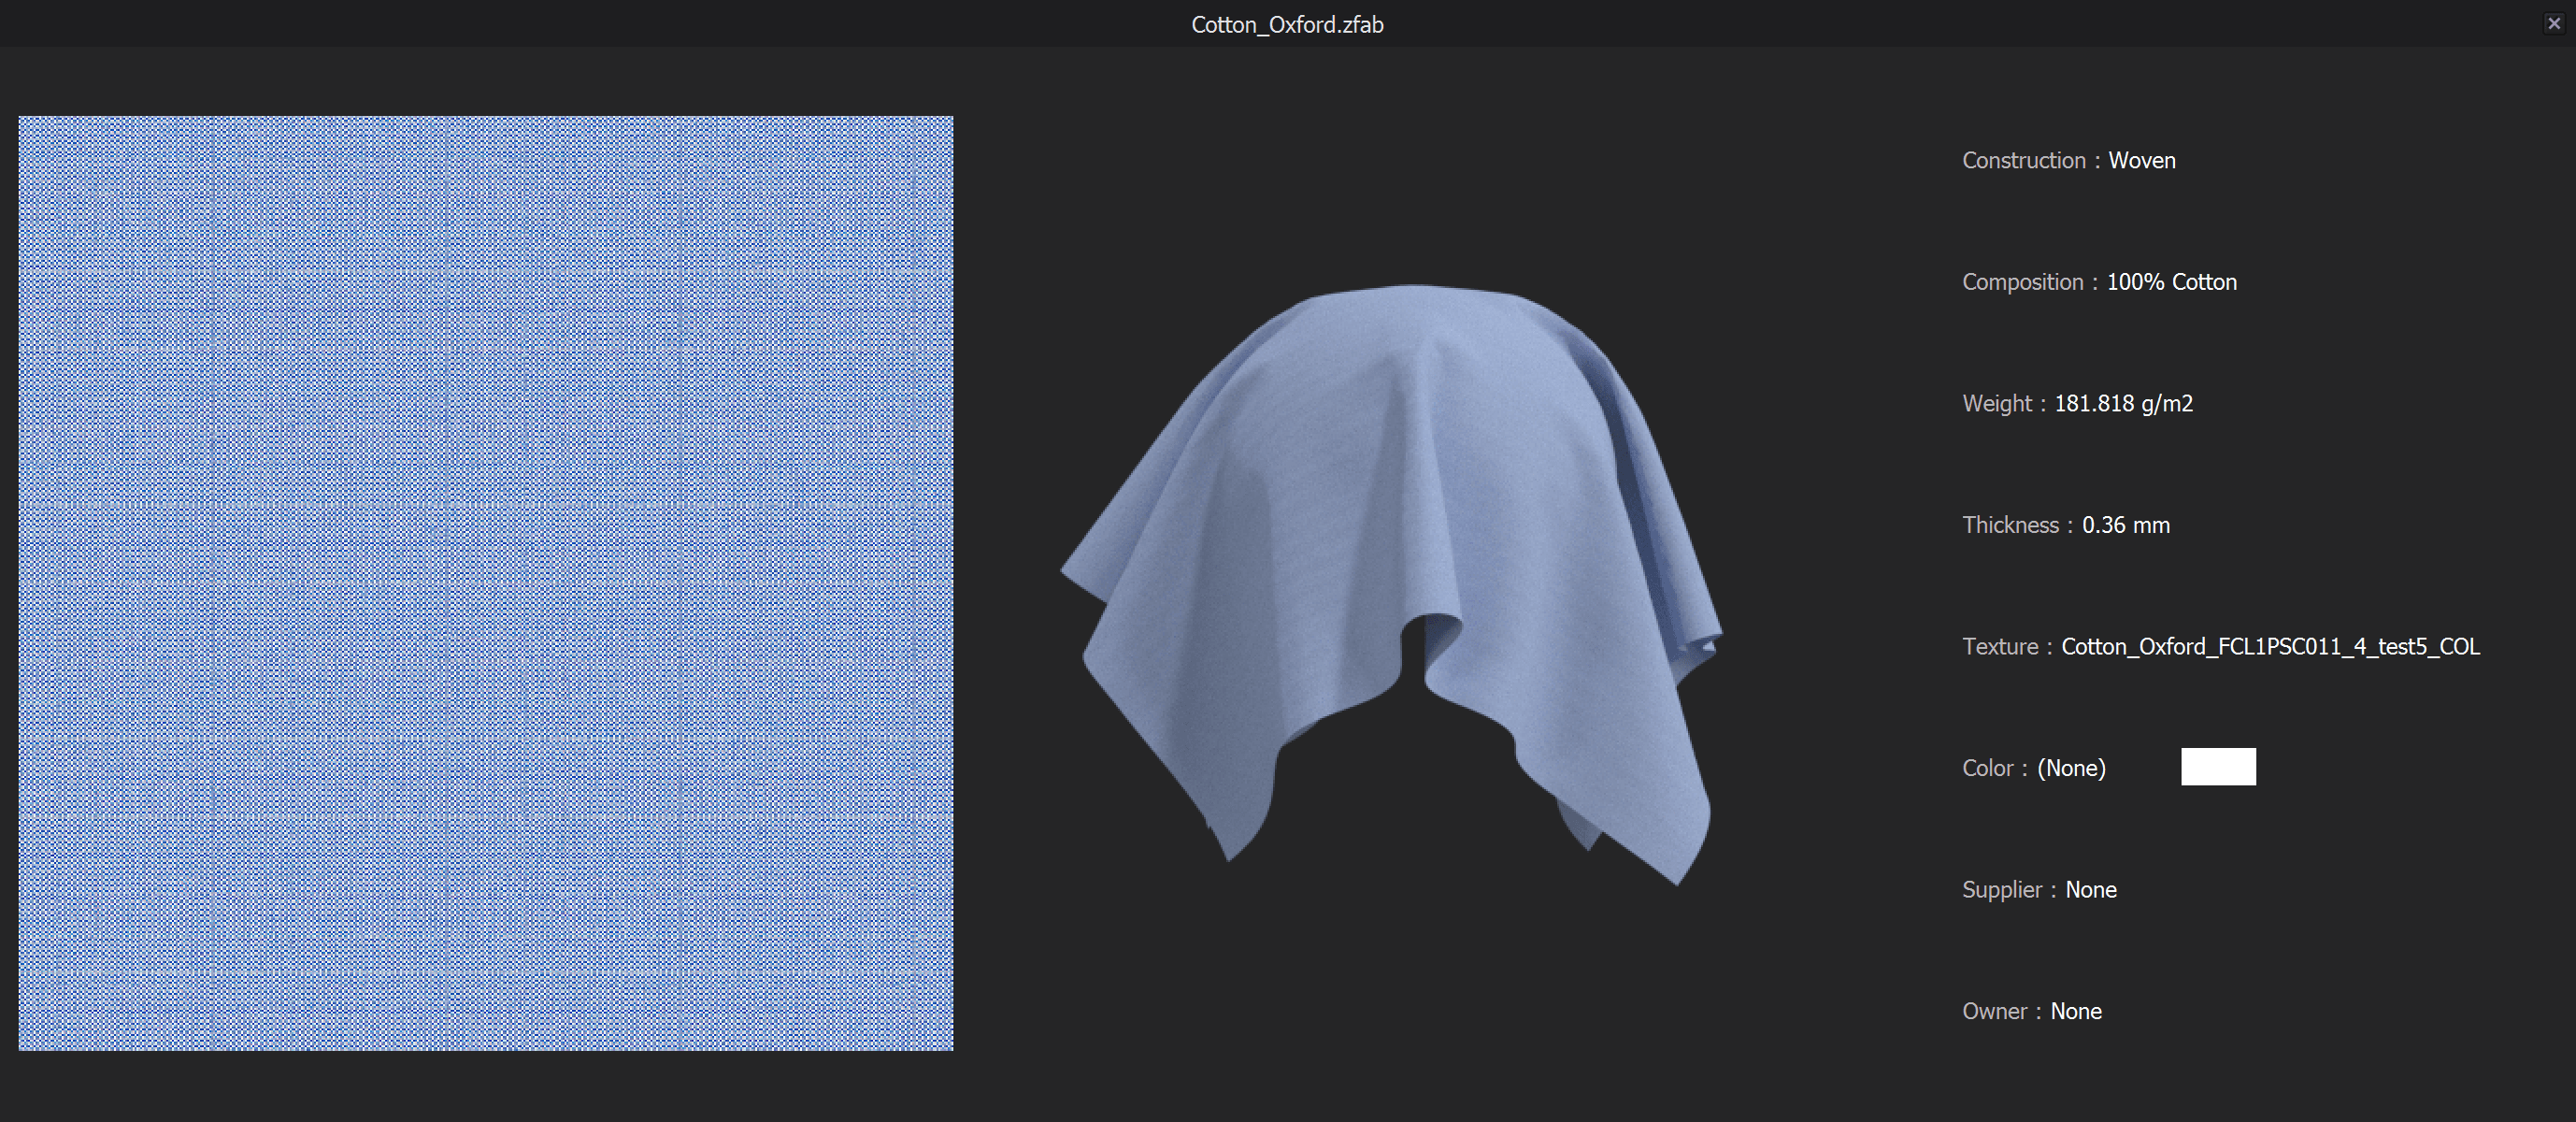This screenshot has width=2576, height=1122.
Task: Click the title Cotton_Oxford.zfab
Action: click(x=1287, y=24)
